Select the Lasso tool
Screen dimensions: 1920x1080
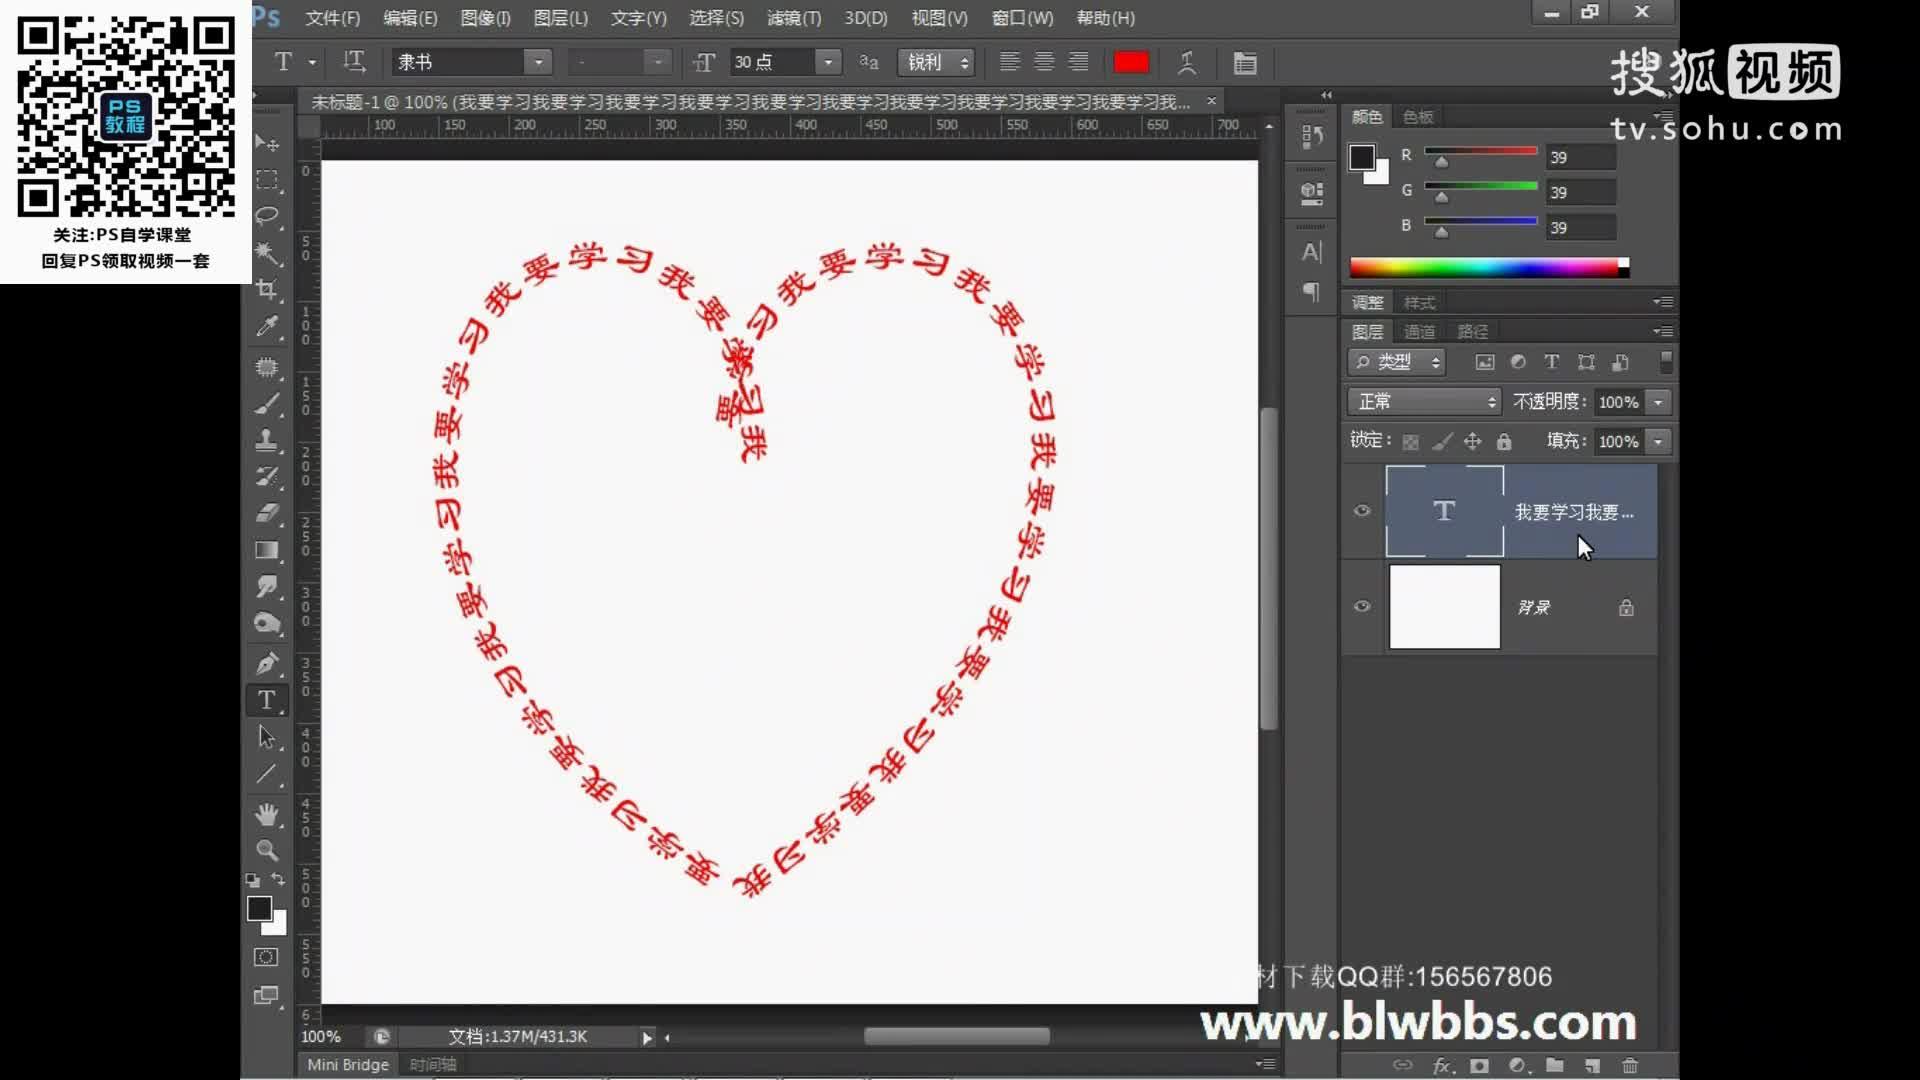(266, 216)
